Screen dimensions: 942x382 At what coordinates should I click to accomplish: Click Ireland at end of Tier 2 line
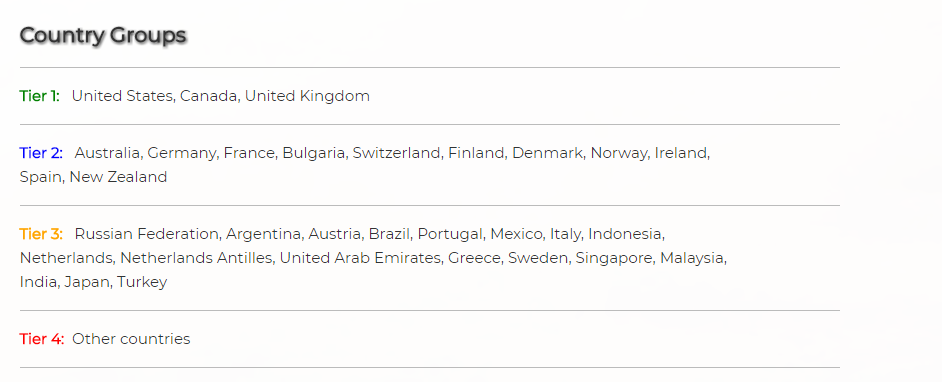[x=681, y=153]
